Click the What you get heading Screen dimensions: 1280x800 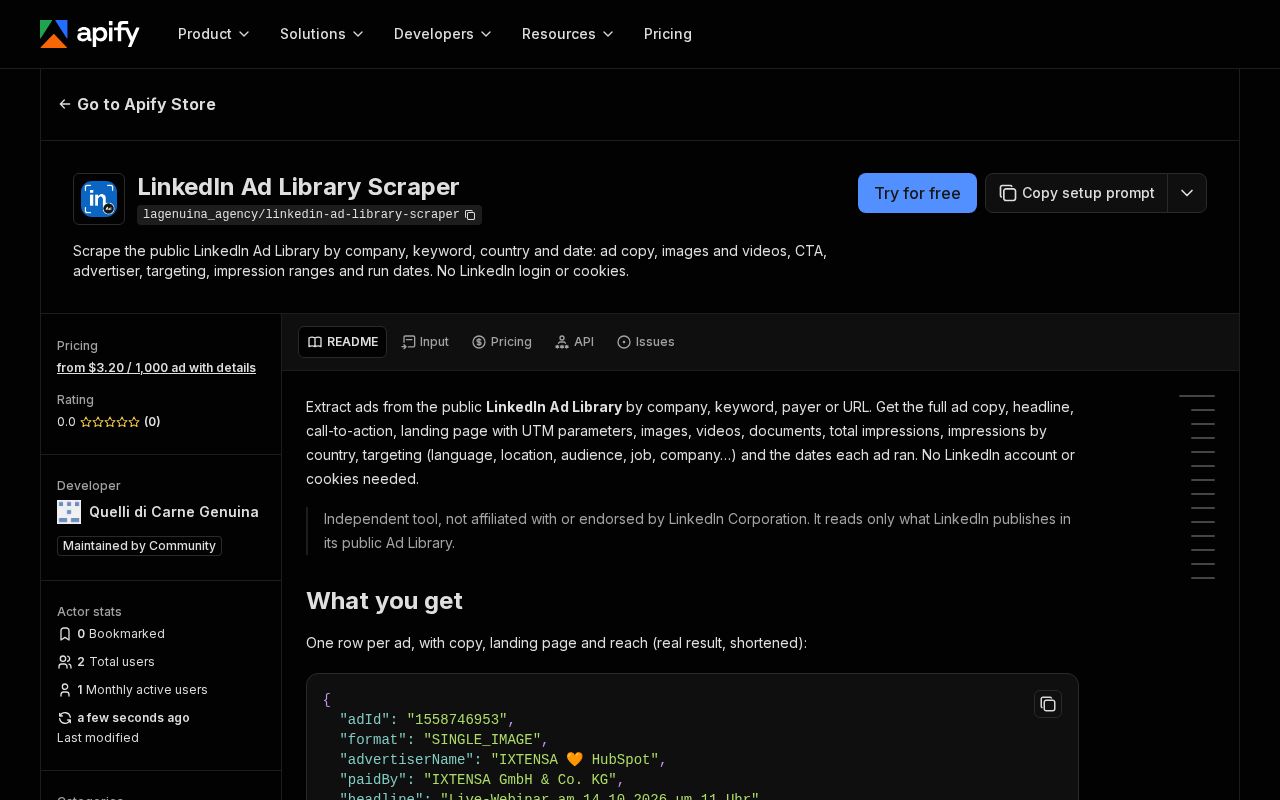(384, 601)
